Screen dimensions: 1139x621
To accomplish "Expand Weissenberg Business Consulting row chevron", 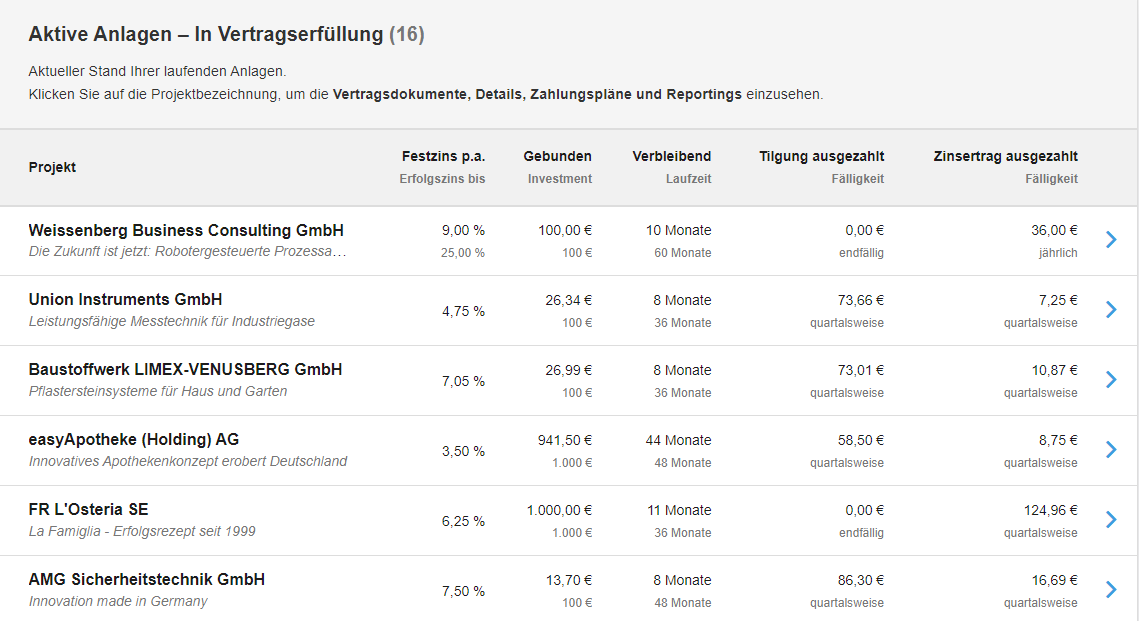I will tap(1111, 240).
